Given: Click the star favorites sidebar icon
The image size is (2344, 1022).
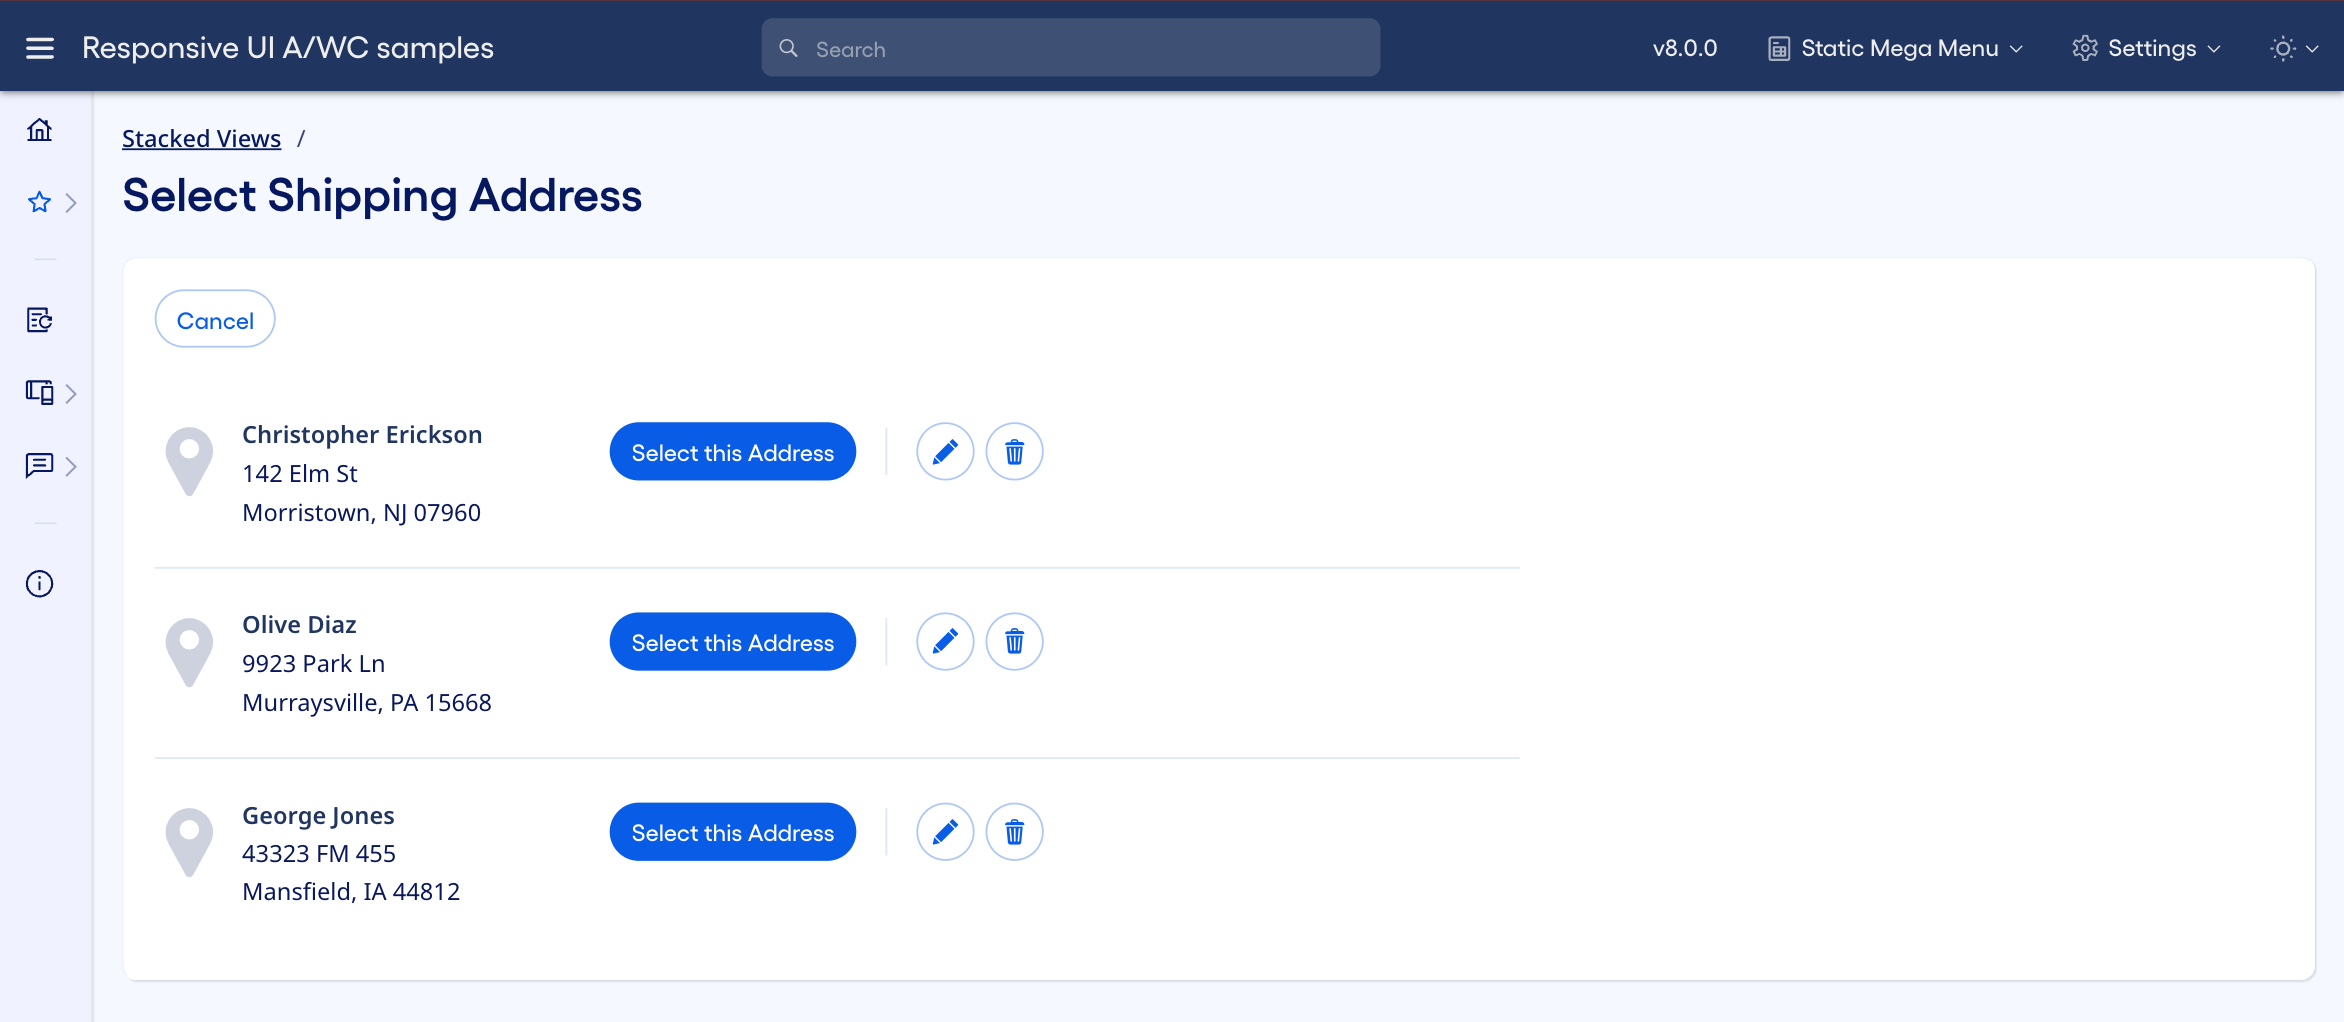Looking at the screenshot, I should pyautogui.click(x=40, y=203).
